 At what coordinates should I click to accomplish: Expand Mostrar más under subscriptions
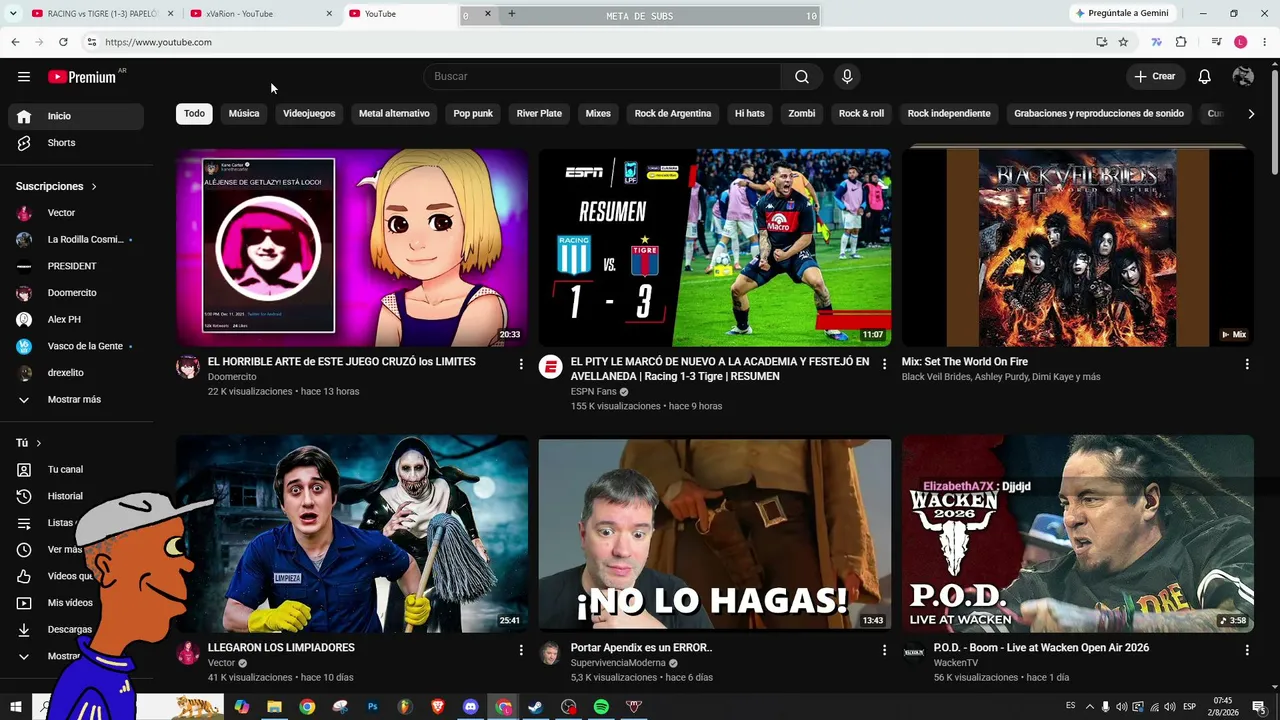coord(76,400)
